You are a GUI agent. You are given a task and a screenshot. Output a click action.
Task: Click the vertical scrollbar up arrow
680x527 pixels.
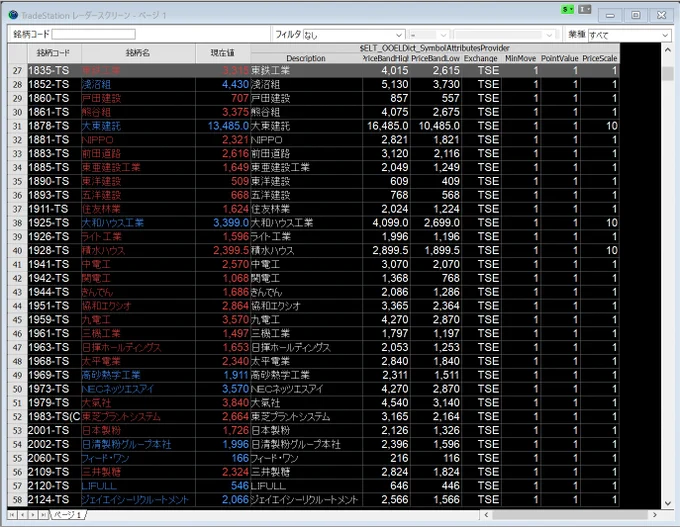click(x=667, y=50)
